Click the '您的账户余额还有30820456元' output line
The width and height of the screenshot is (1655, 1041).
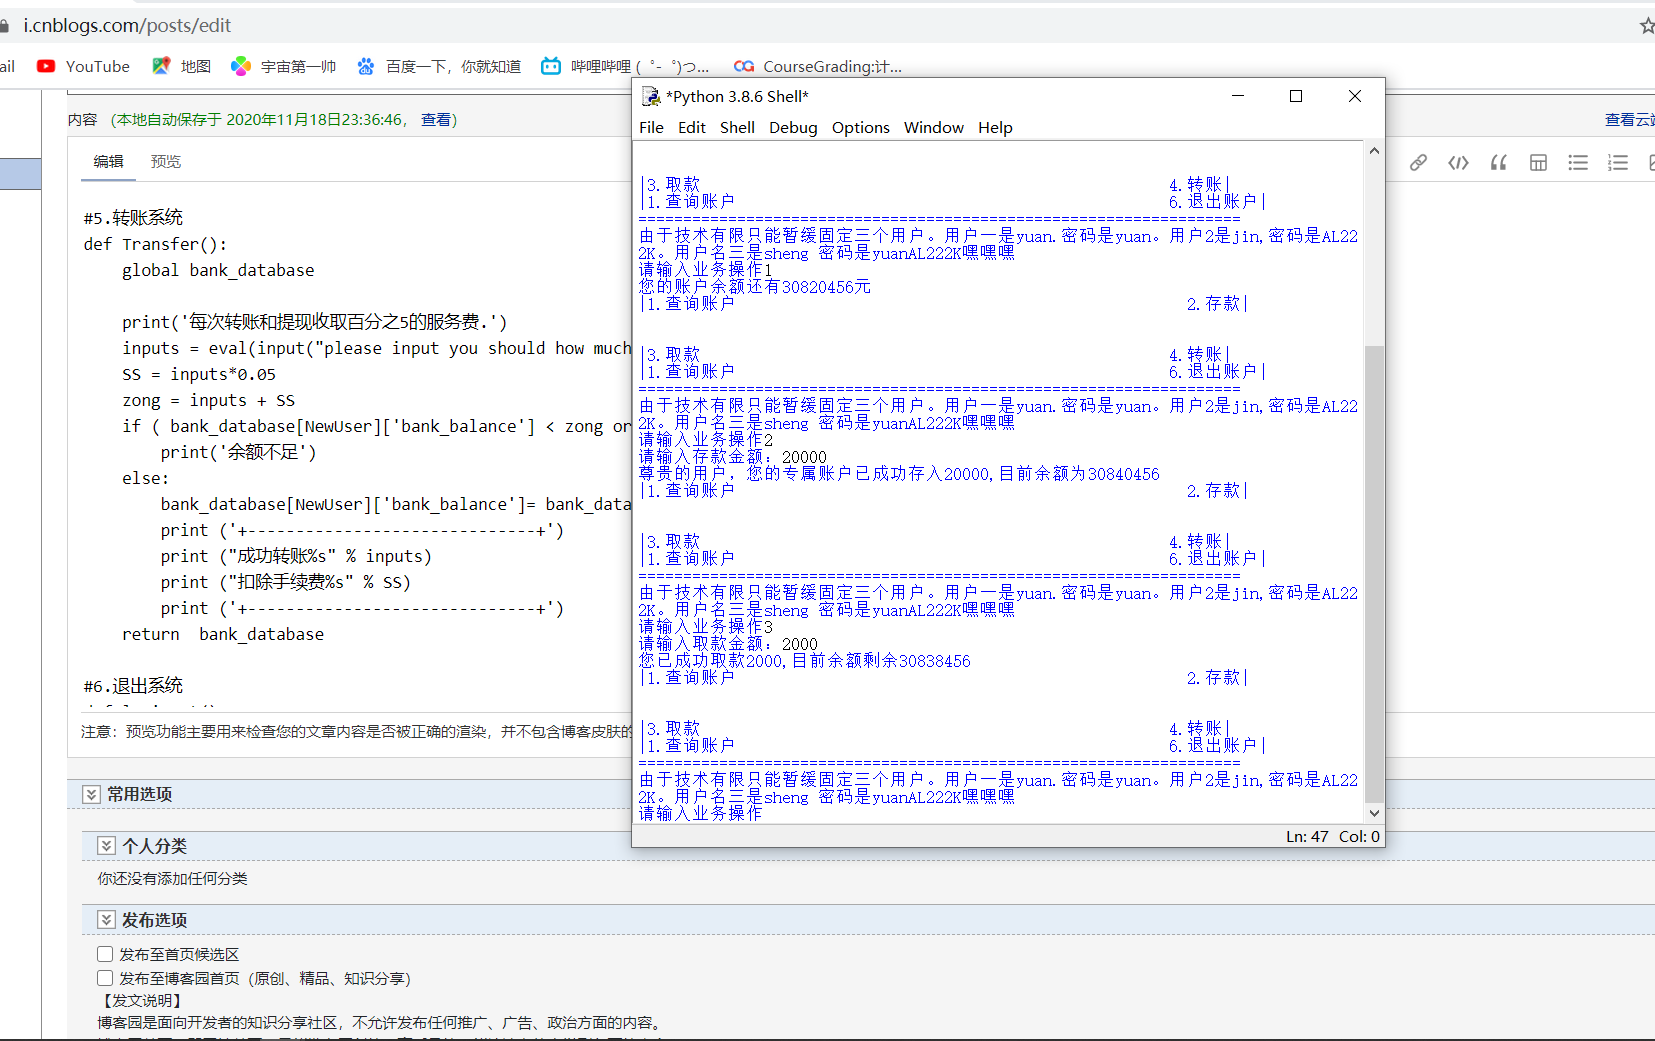[755, 287]
